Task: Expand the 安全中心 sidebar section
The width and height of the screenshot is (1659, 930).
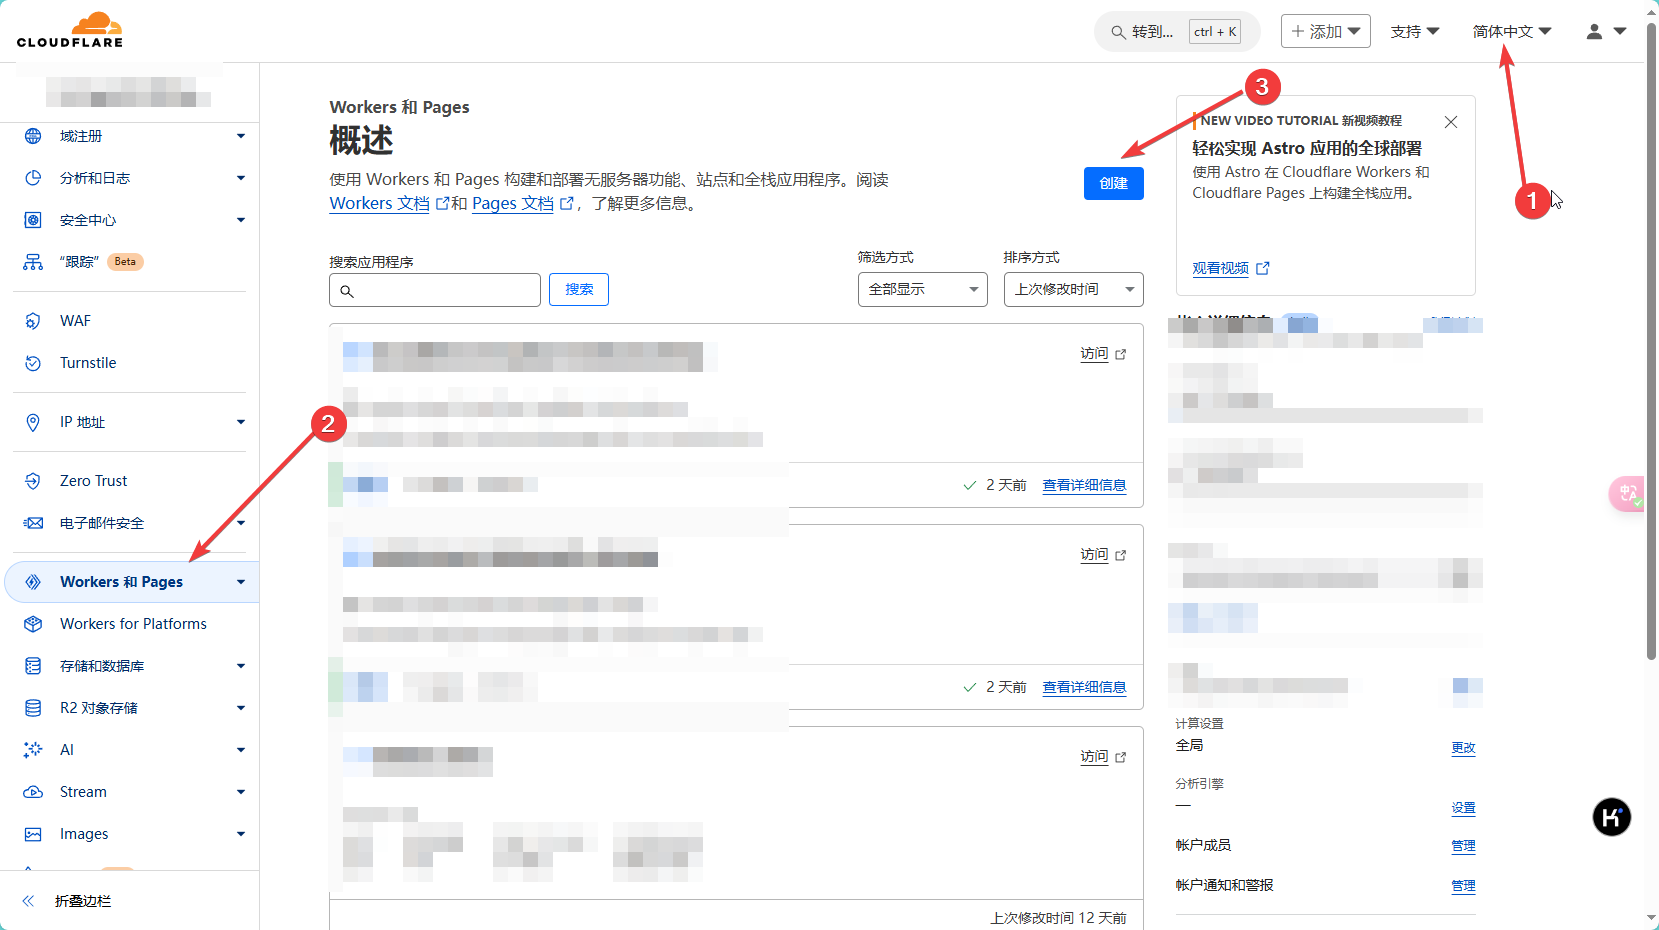Action: coord(241,220)
